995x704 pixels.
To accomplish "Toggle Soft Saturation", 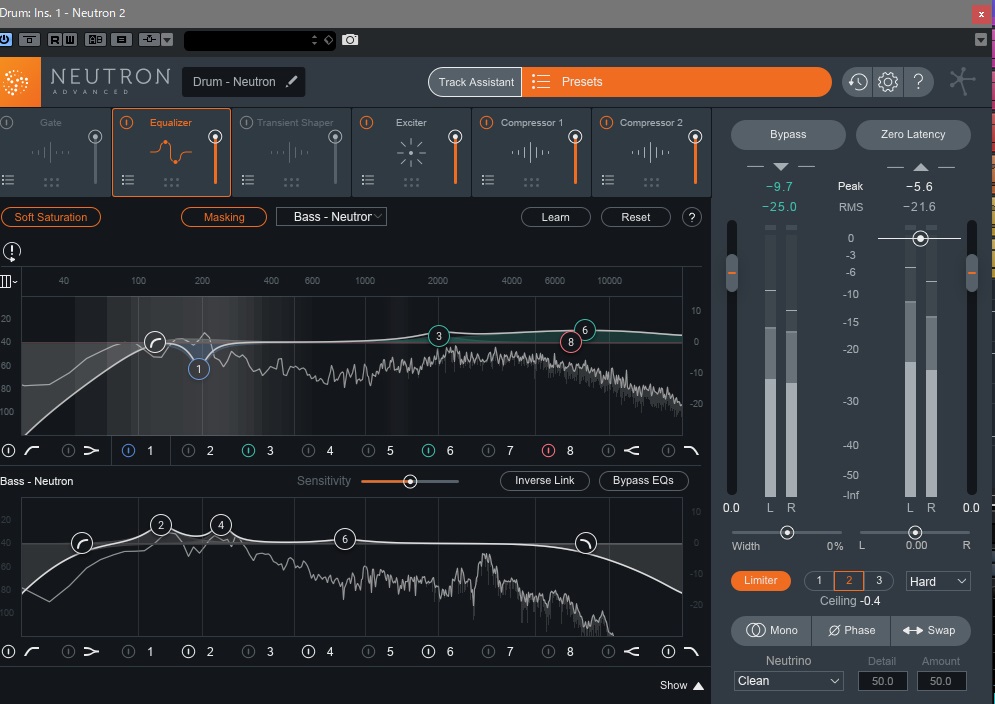I will 51,217.
